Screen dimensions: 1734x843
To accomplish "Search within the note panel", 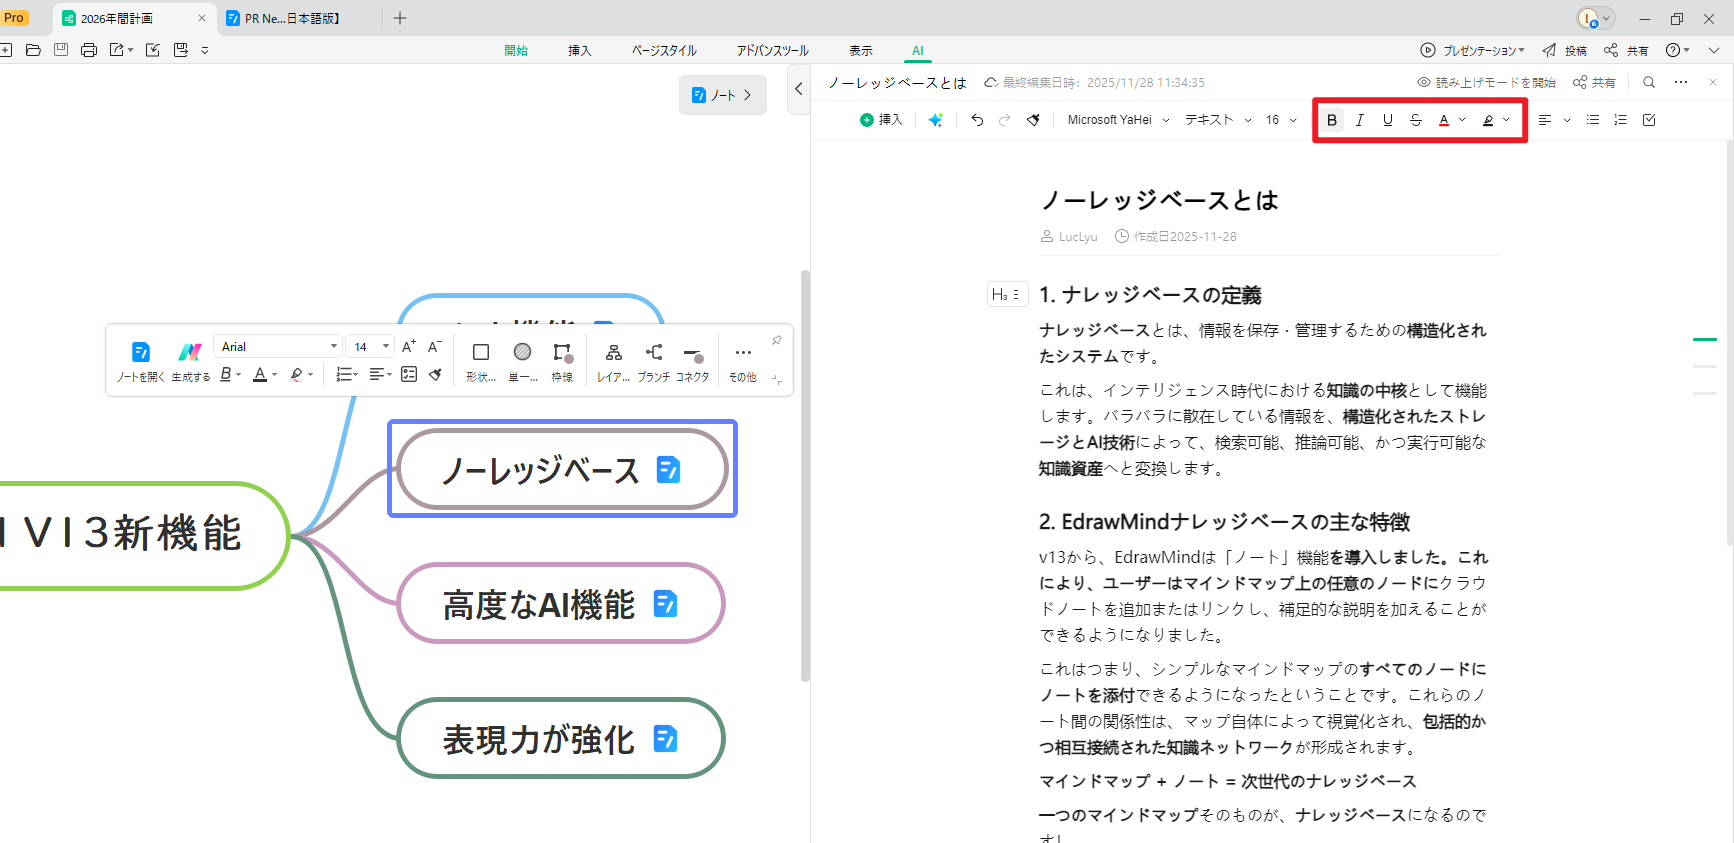I will point(1649,82).
